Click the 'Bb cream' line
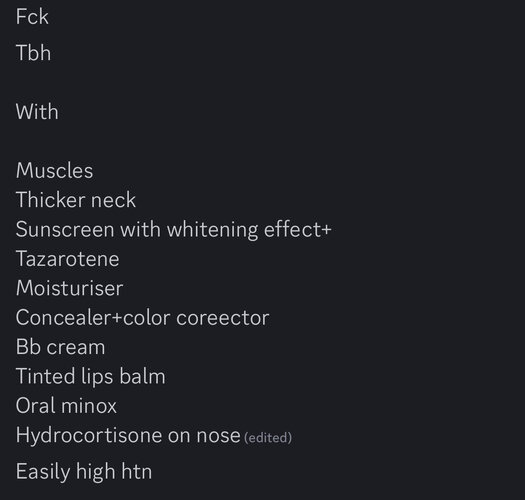This screenshot has height=500, width=525. 60,347
